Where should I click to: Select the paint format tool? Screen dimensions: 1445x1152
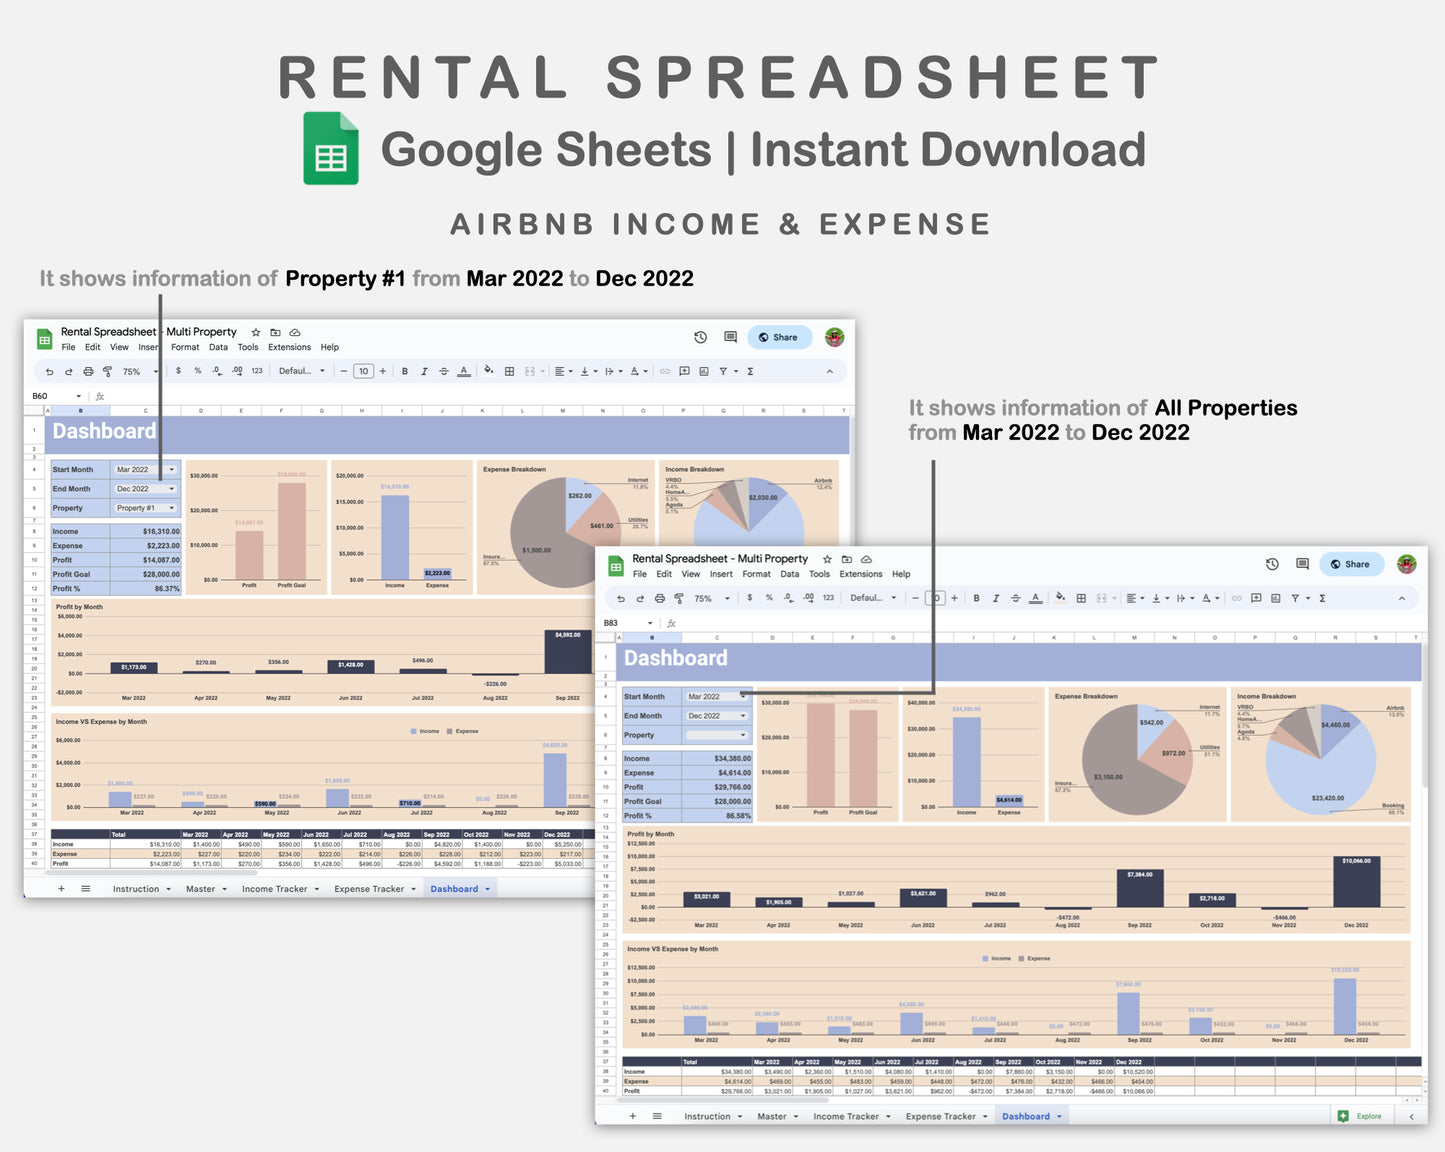point(107,371)
